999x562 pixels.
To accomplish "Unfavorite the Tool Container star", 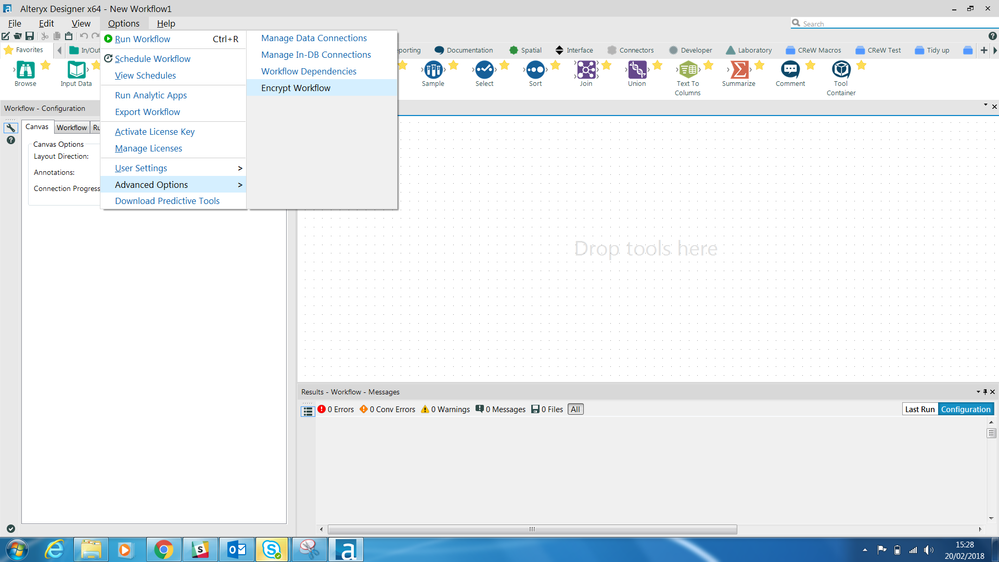I will click(x=861, y=65).
